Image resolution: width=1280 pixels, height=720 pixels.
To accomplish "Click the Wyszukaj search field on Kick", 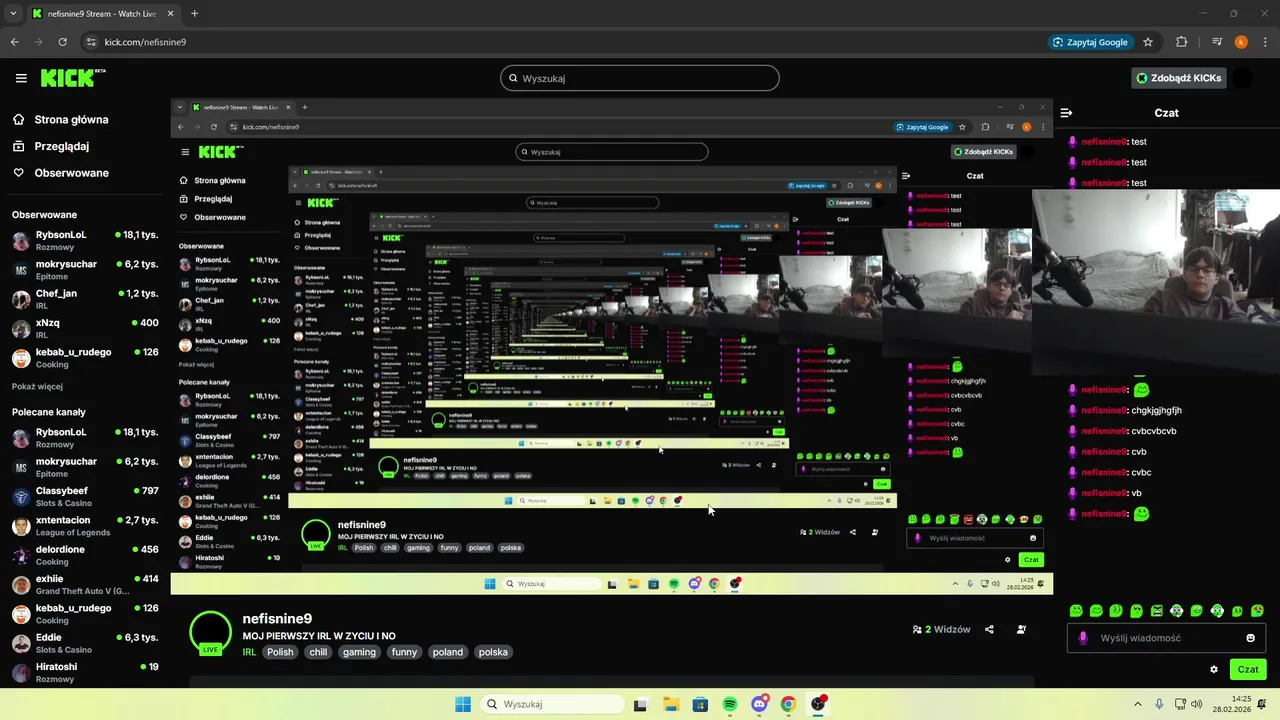I will pos(640,78).
